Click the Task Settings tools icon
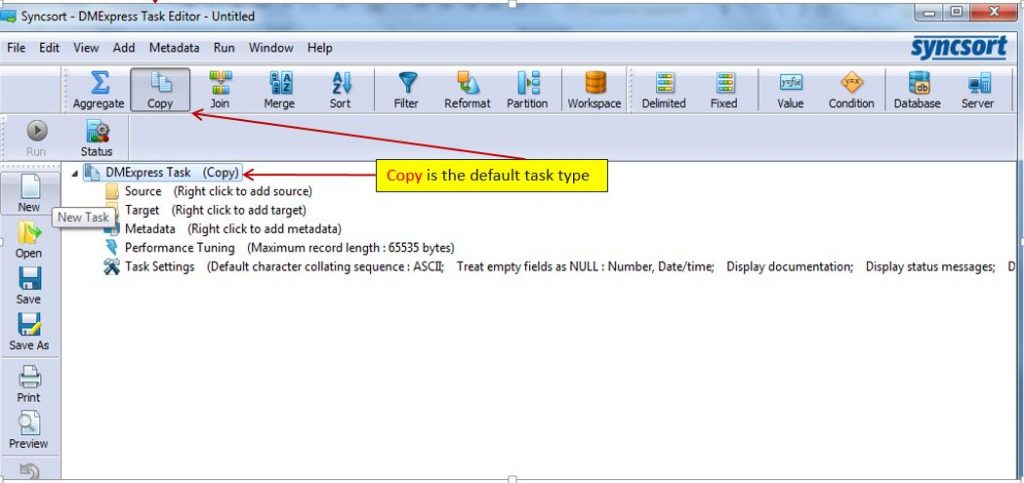1024x483 pixels. pyautogui.click(x=112, y=267)
